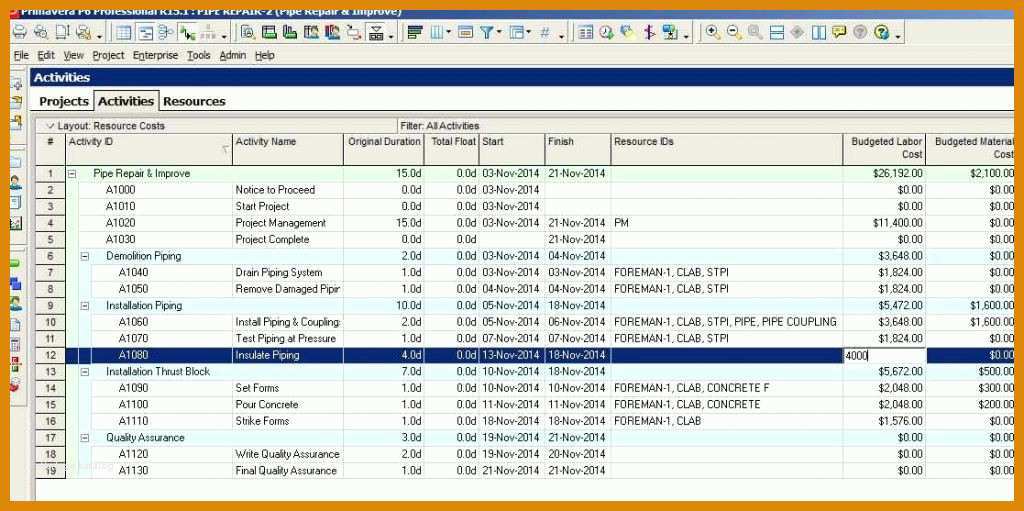The image size is (1024, 511).
Task: Click the Resource Usage Spreadsheet icon
Action: pyautogui.click(x=312, y=32)
